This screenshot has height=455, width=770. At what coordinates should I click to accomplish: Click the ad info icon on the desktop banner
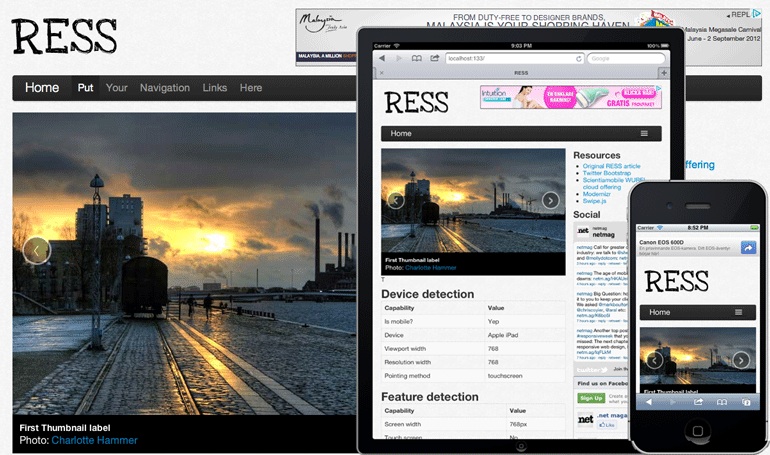(x=756, y=13)
